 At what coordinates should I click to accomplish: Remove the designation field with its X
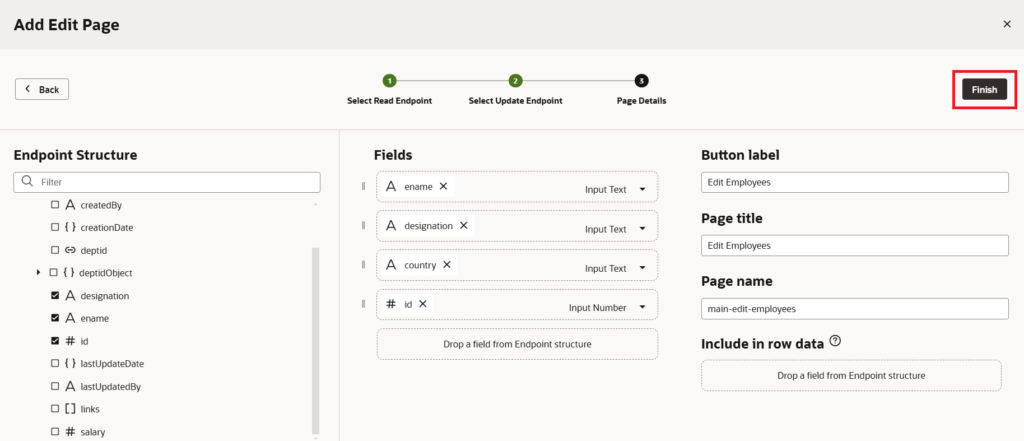pyautogui.click(x=464, y=225)
